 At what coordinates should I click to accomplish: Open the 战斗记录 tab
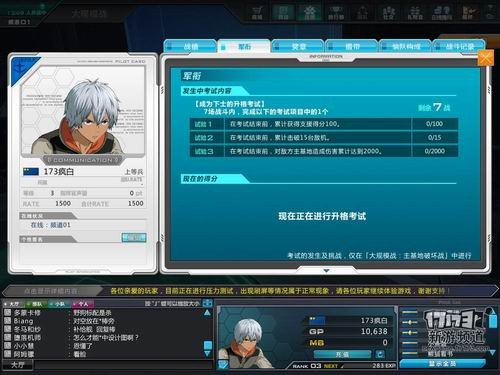click(459, 47)
